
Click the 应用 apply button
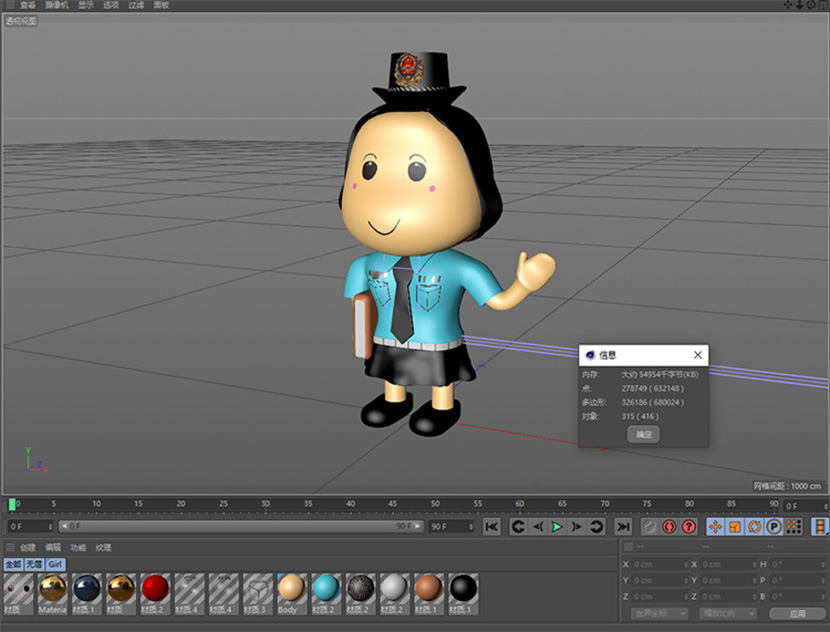click(x=797, y=613)
